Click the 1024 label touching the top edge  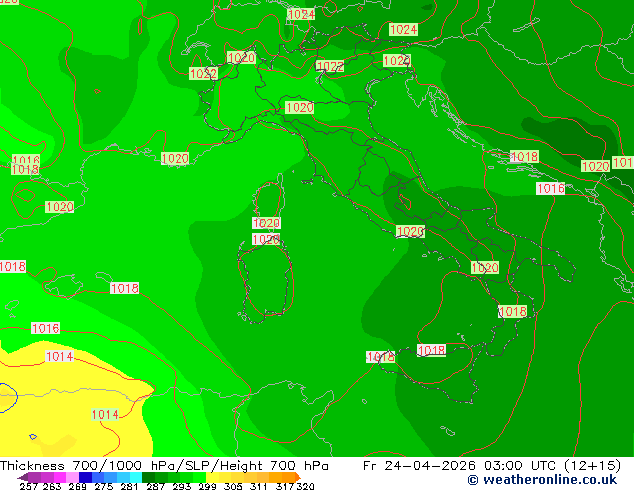click(301, 15)
